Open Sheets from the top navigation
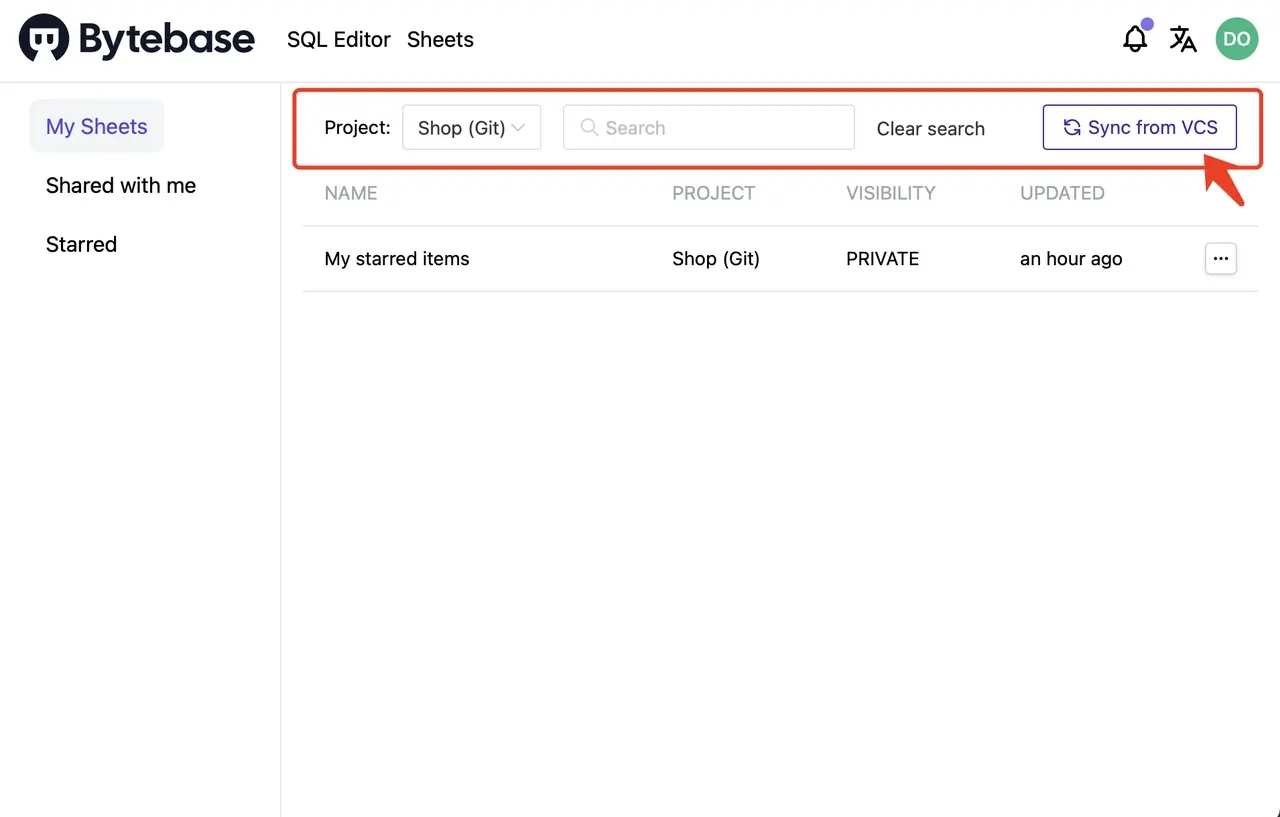The height and width of the screenshot is (817, 1280). pos(440,40)
